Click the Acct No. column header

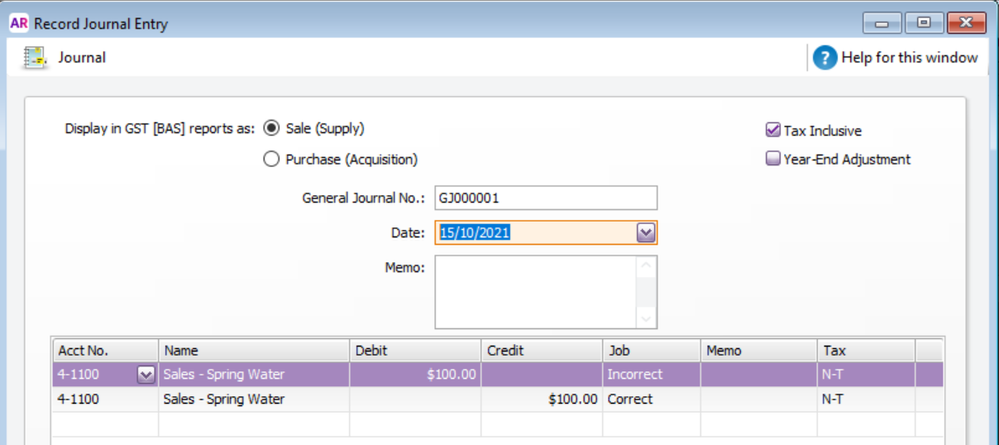click(104, 351)
